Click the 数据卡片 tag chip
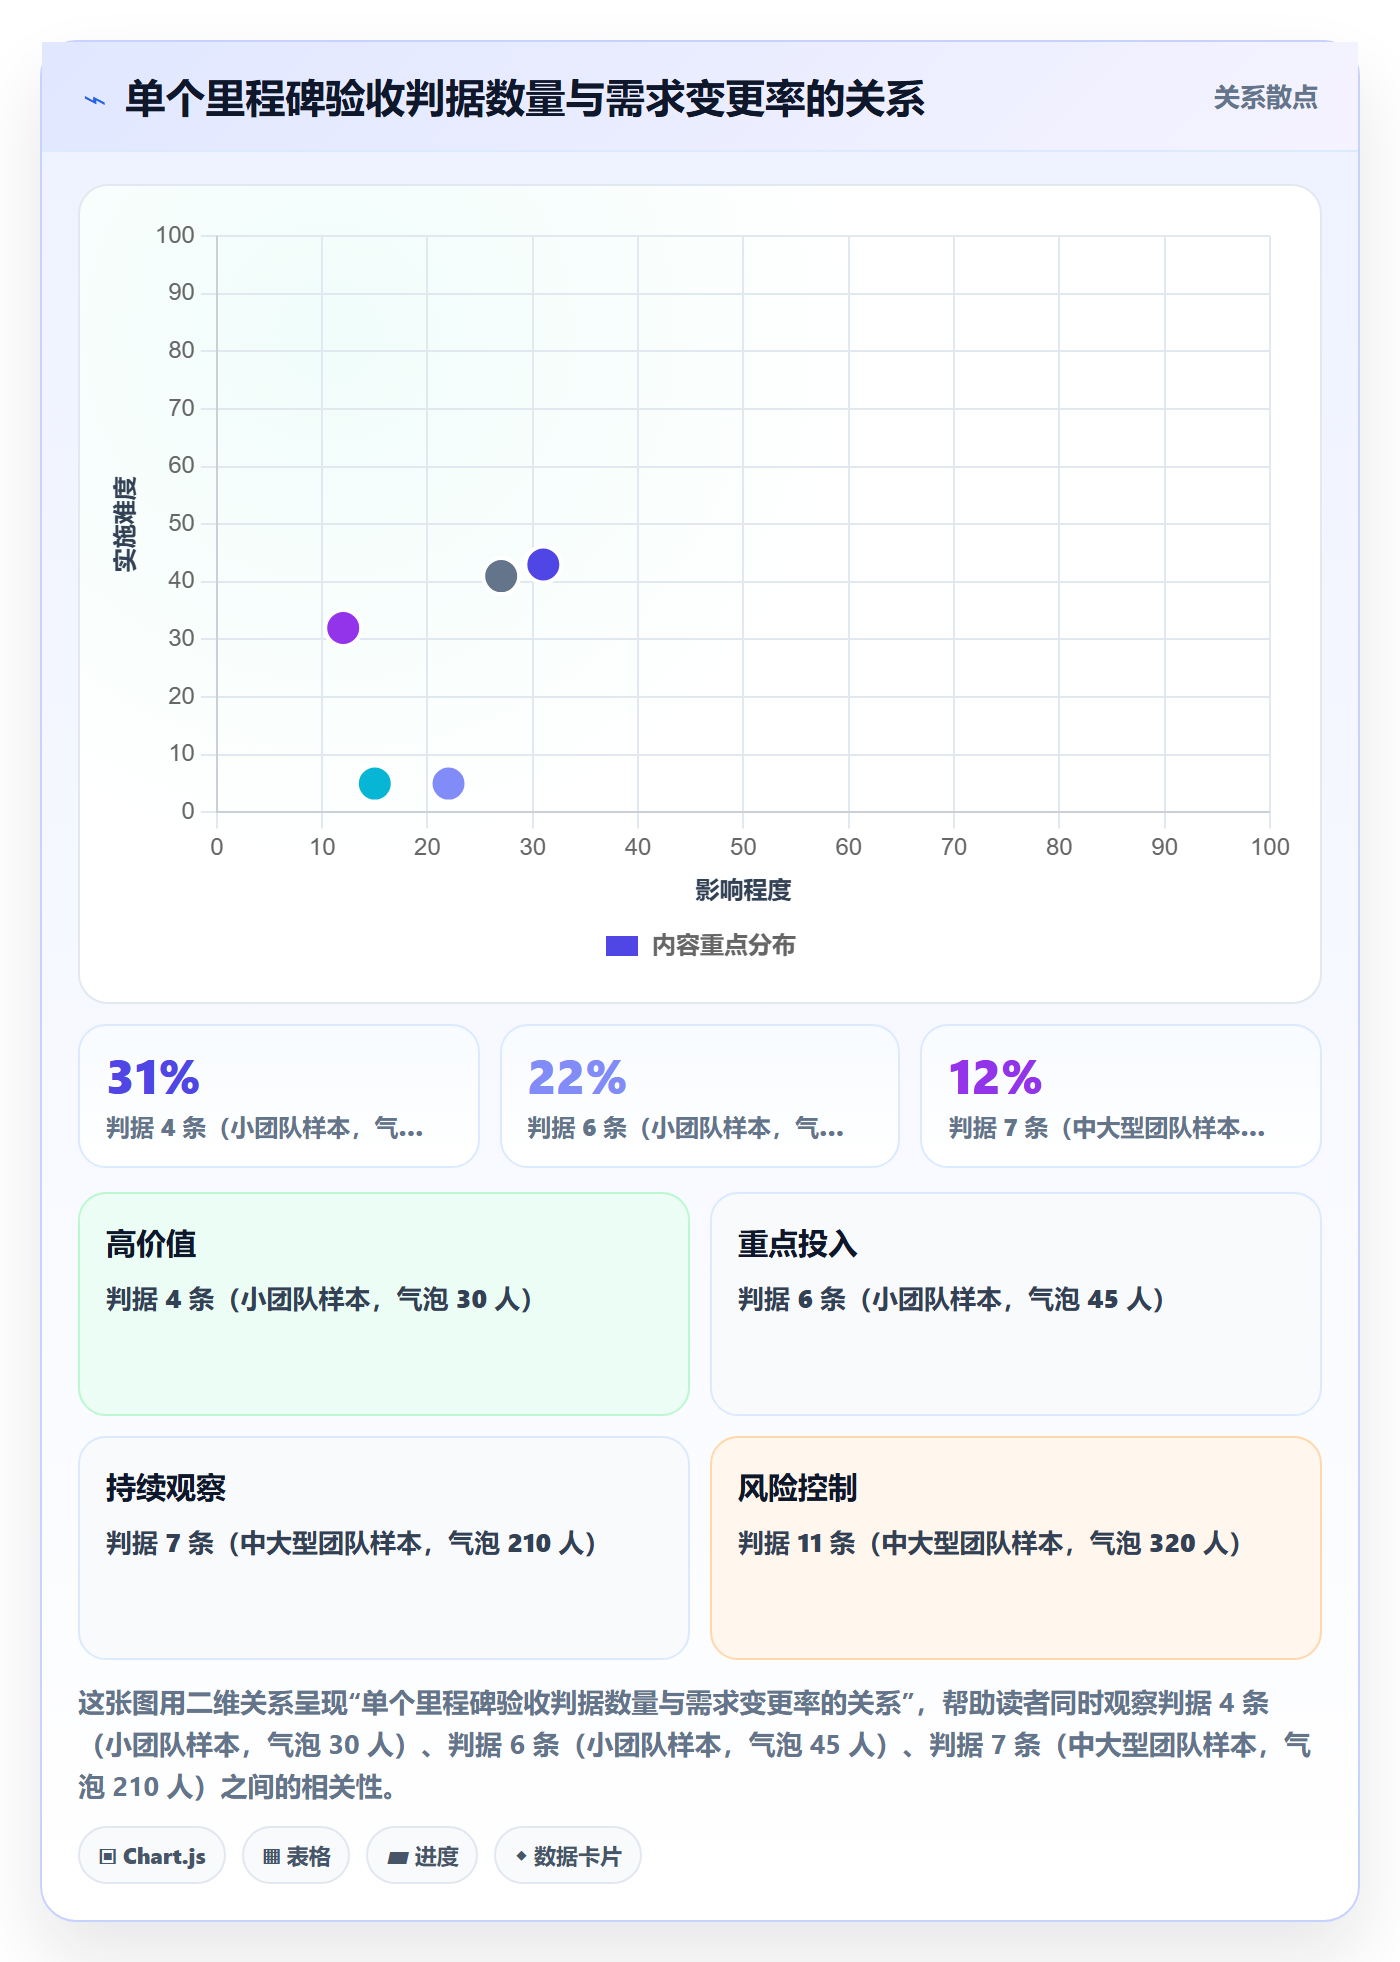 [x=568, y=1856]
